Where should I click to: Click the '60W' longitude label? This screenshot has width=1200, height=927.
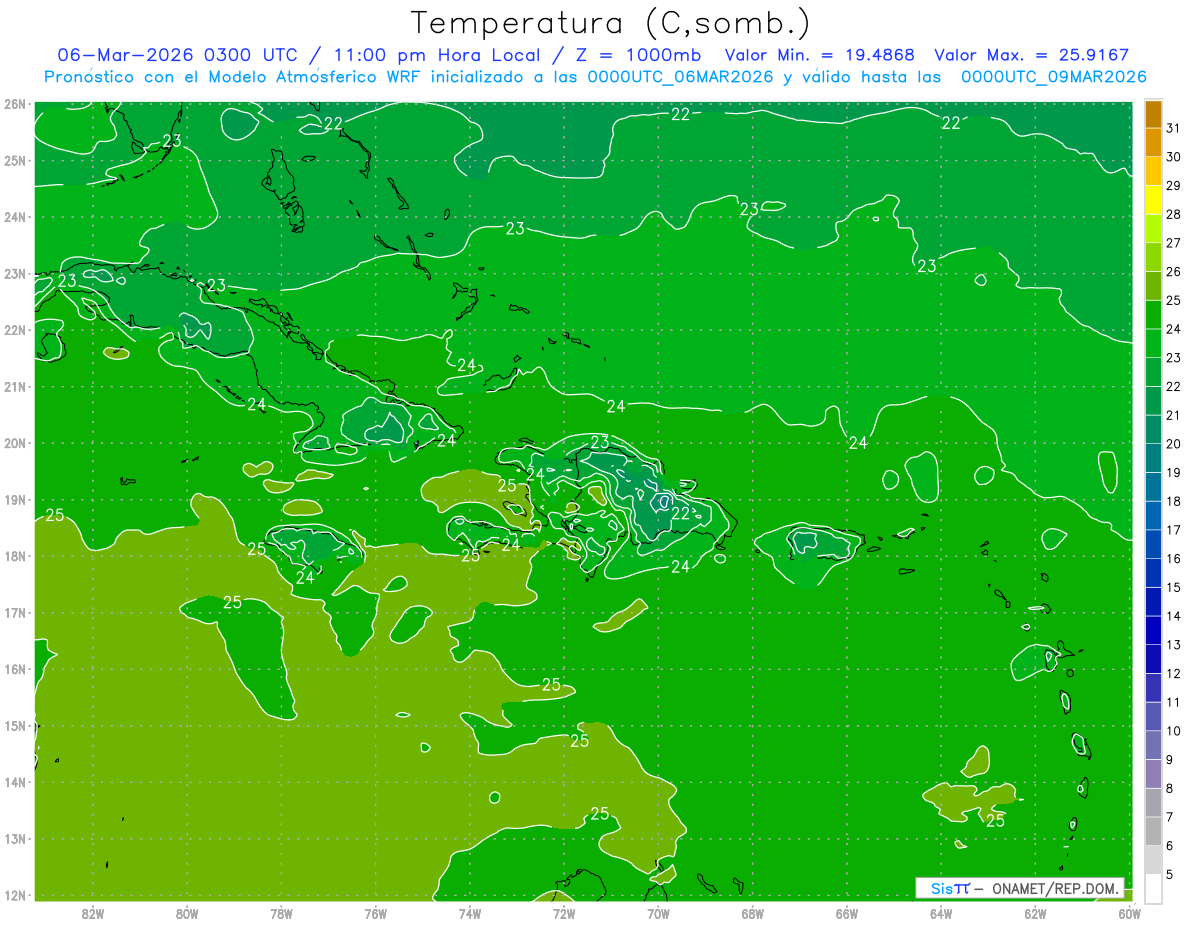click(x=1130, y=913)
